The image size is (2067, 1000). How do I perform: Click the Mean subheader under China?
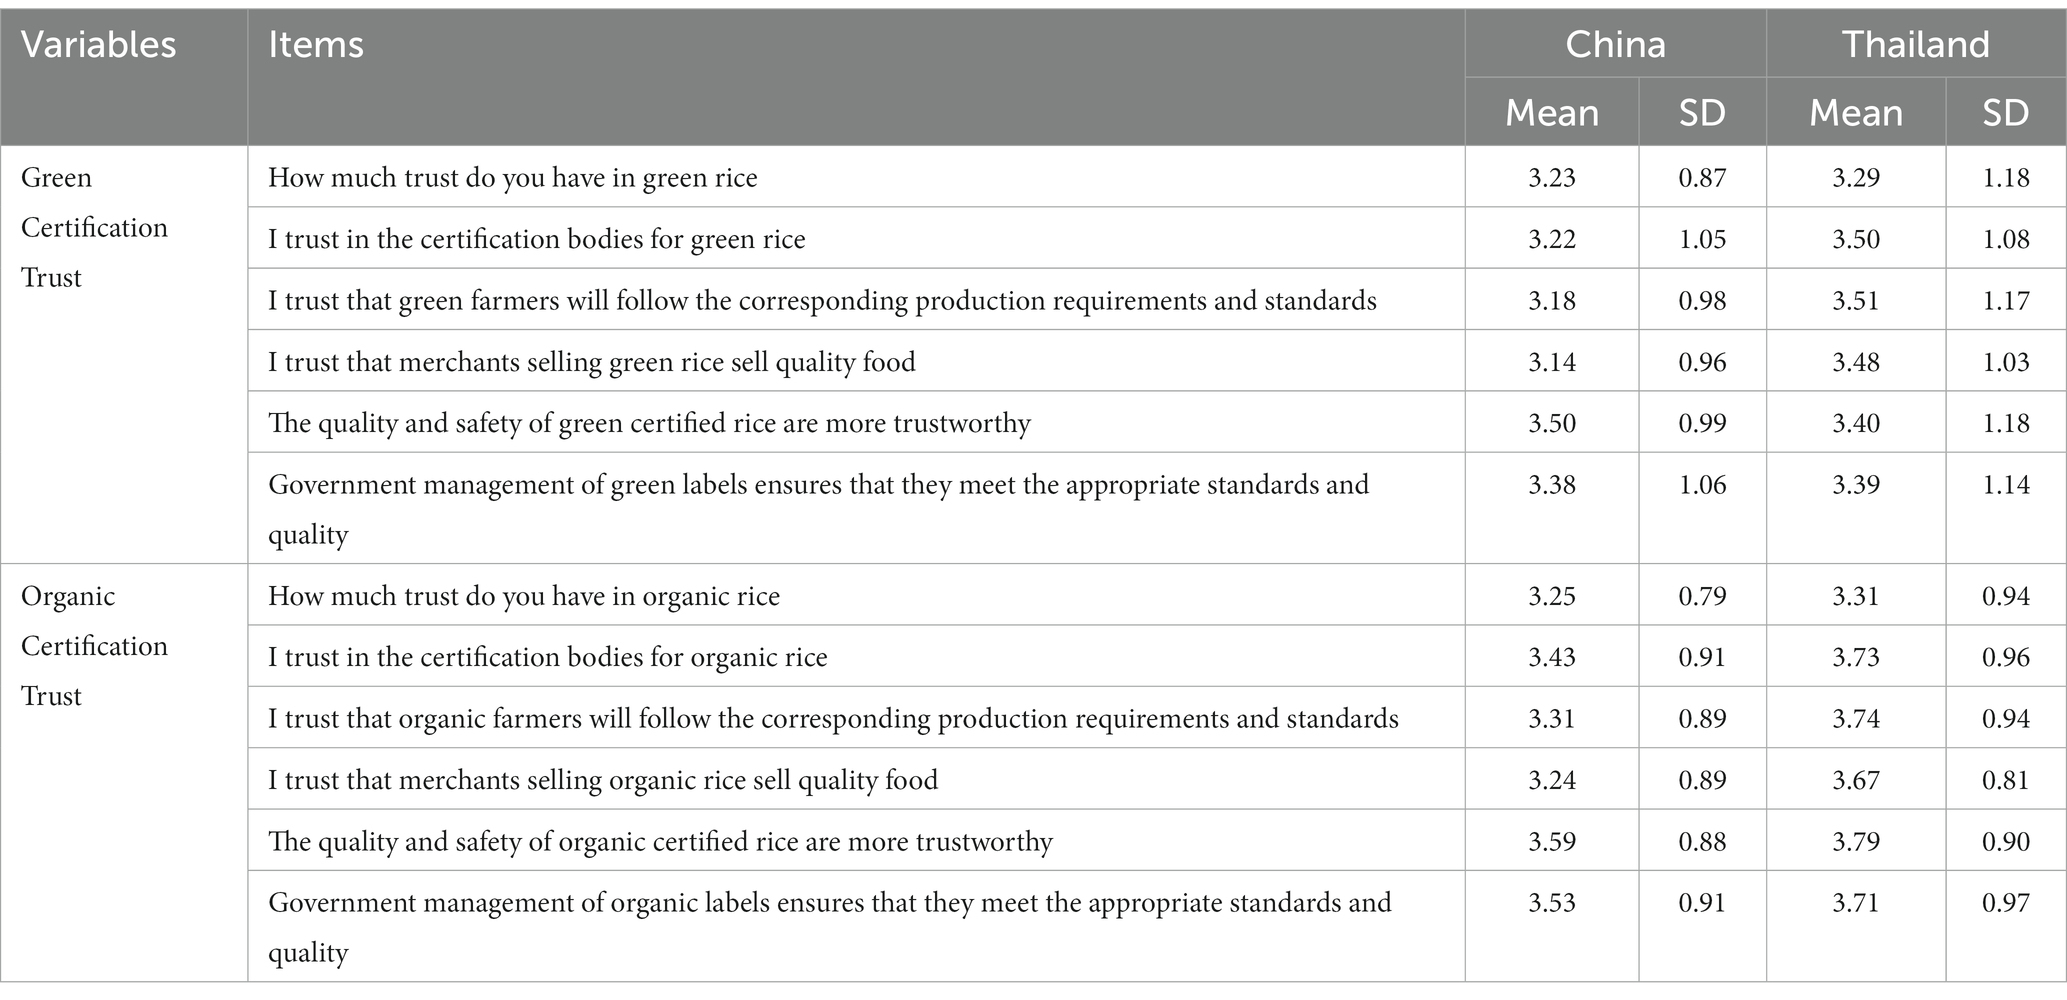pyautogui.click(x=1551, y=113)
